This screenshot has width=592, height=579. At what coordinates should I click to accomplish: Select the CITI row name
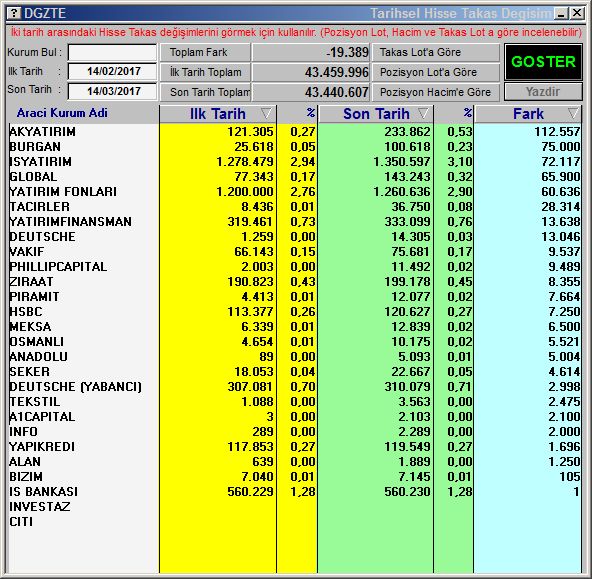21,522
